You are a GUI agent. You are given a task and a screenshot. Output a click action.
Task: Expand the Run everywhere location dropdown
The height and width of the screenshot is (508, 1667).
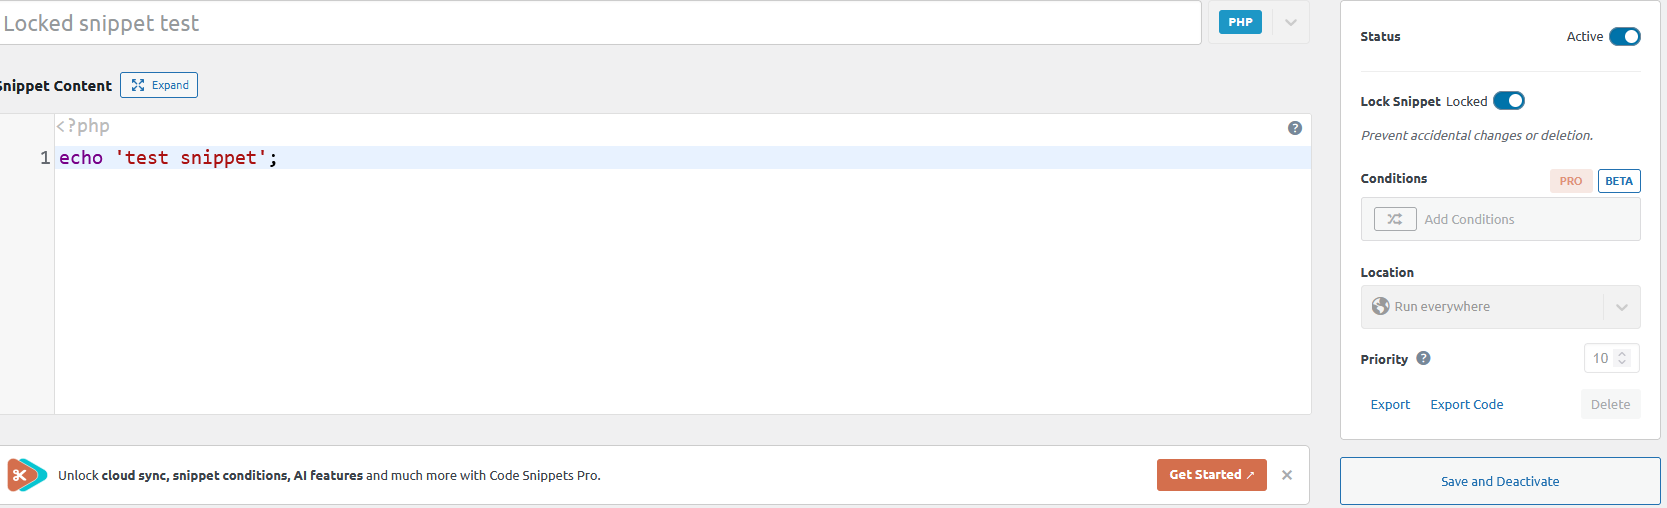point(1621,307)
